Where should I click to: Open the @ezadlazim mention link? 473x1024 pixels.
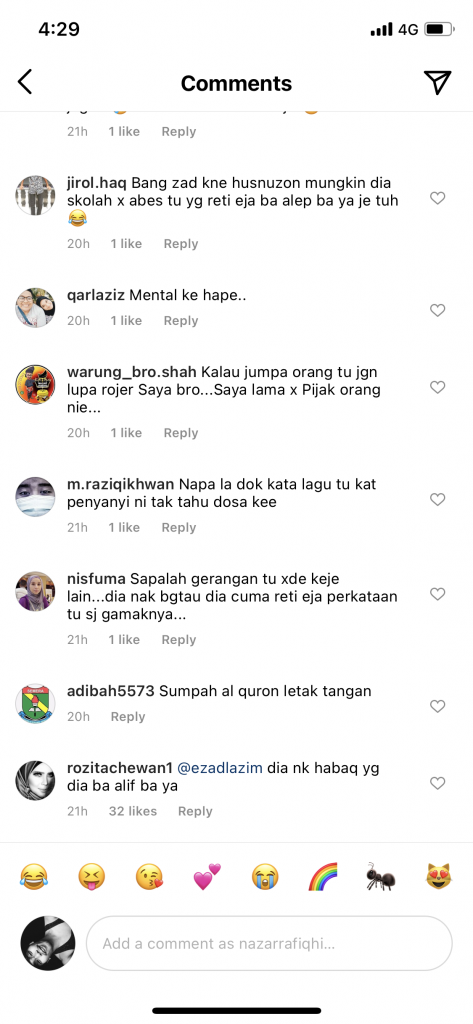pos(220,769)
